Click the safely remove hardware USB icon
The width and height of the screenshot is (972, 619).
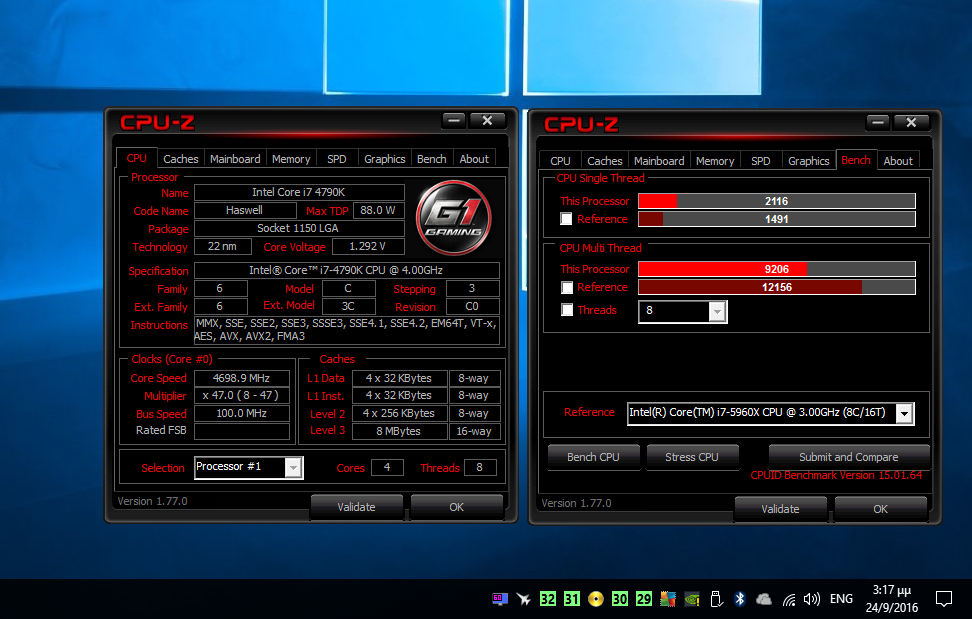(x=716, y=599)
